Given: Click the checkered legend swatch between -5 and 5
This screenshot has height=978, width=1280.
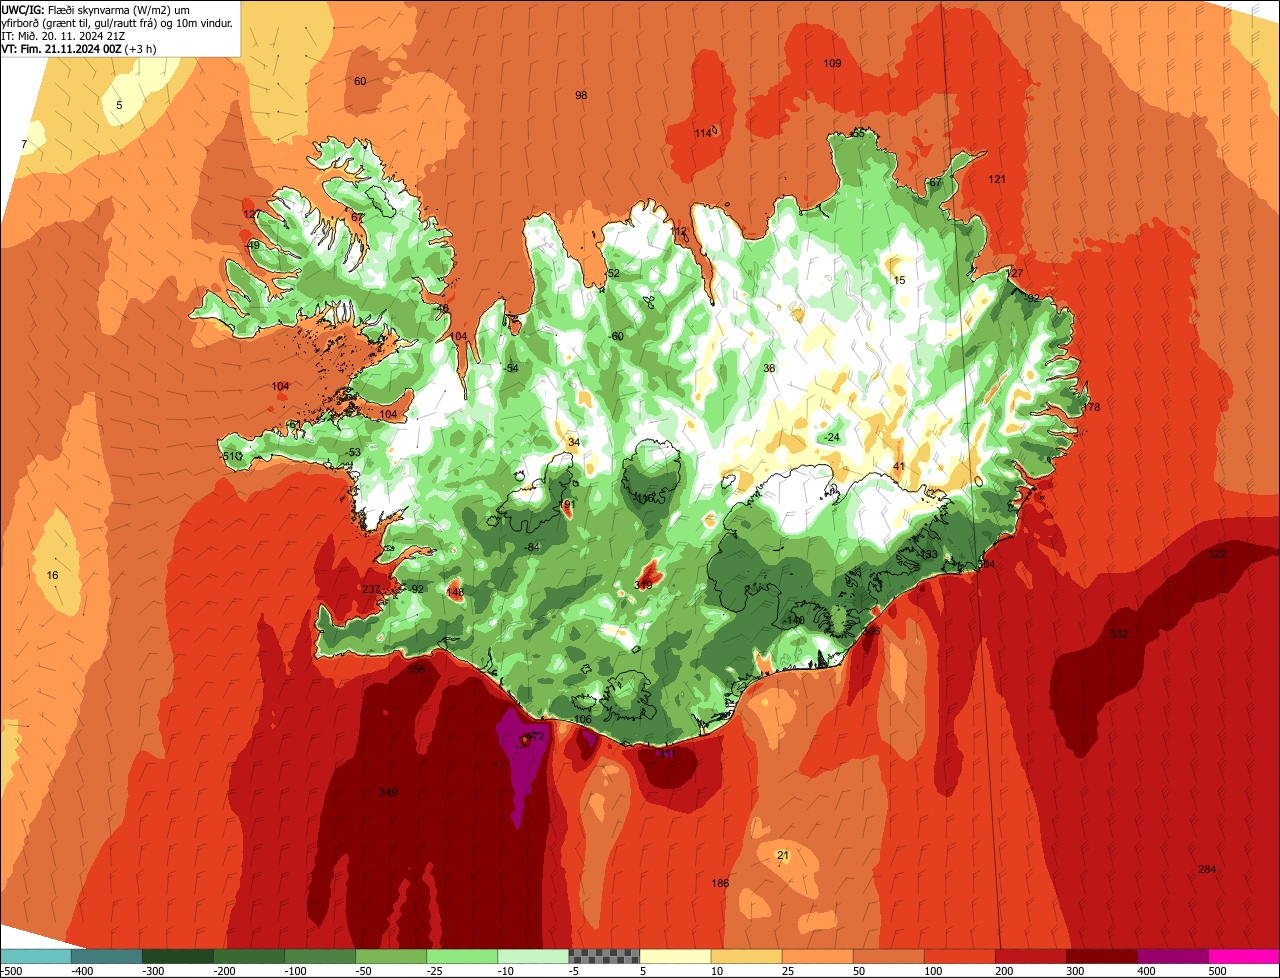Looking at the screenshot, I should tap(604, 956).
